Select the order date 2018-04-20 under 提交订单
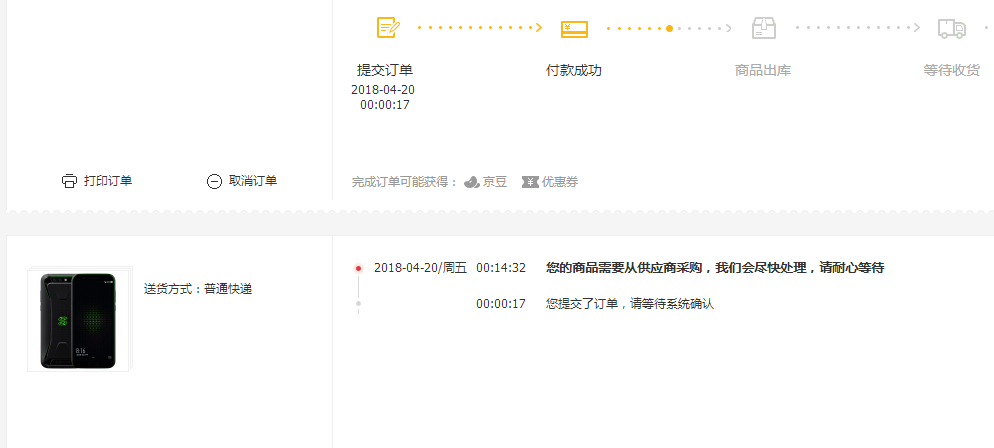 (x=383, y=90)
